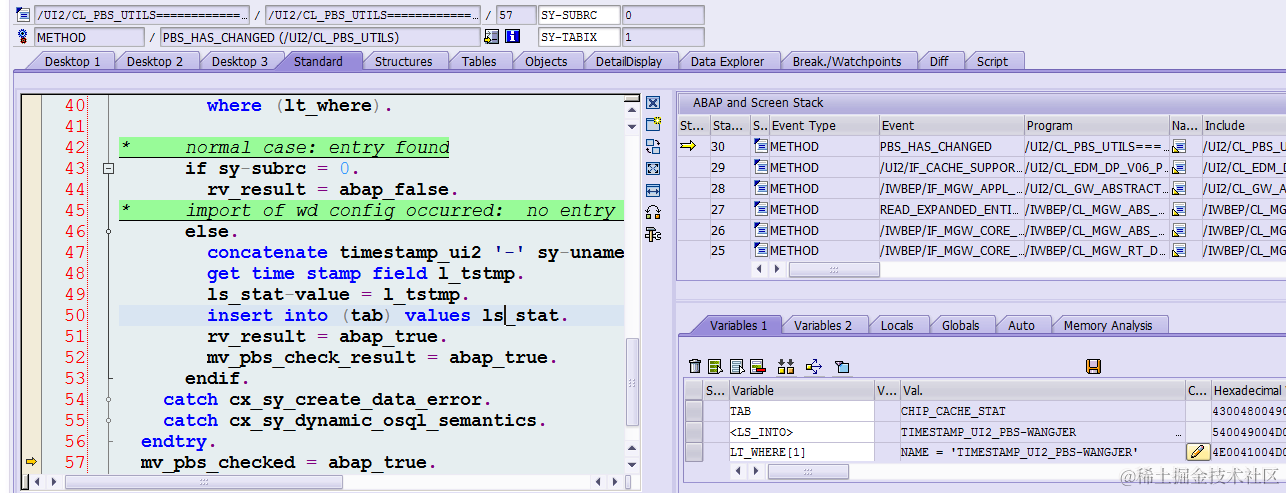This screenshot has width=1286, height=493.
Task: Click the stack table horizontal scroll right arrow
Action: tap(776, 269)
